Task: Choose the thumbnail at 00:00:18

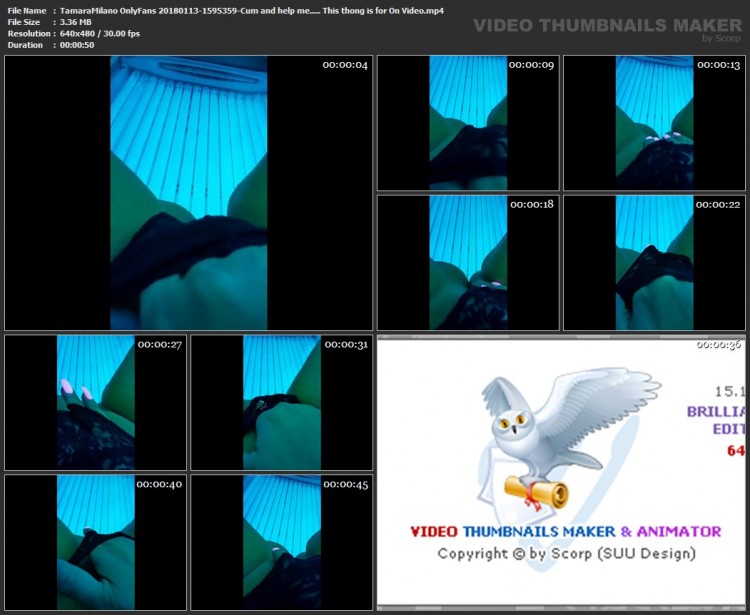Action: tap(467, 262)
